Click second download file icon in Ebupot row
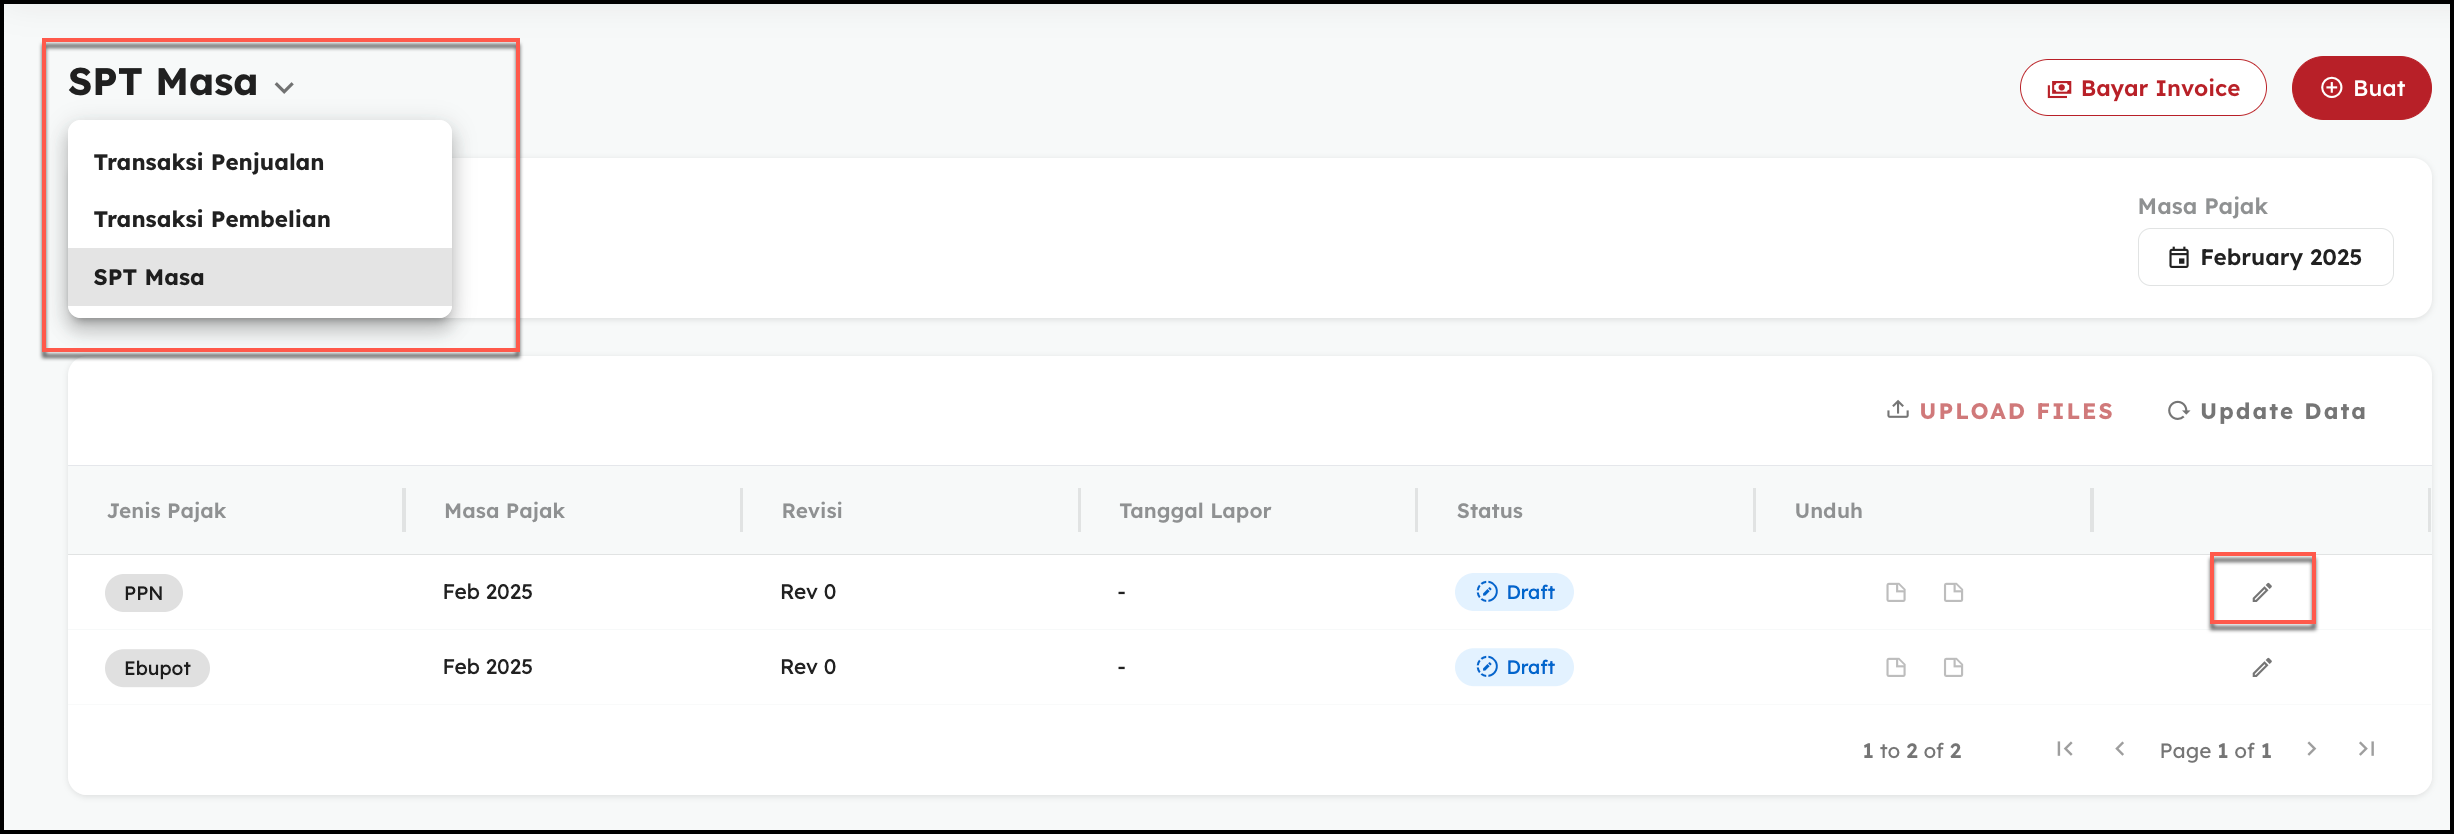The height and width of the screenshot is (834, 2454). 1953,667
